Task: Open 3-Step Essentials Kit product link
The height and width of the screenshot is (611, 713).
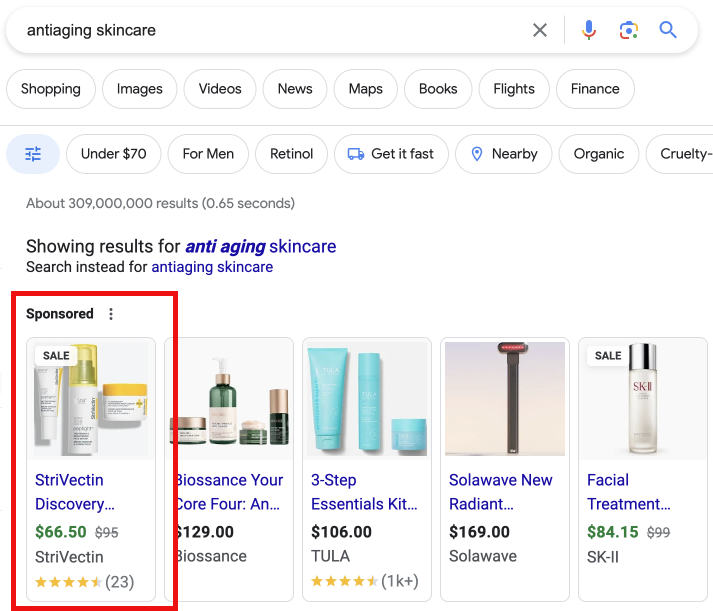Action: [x=364, y=492]
